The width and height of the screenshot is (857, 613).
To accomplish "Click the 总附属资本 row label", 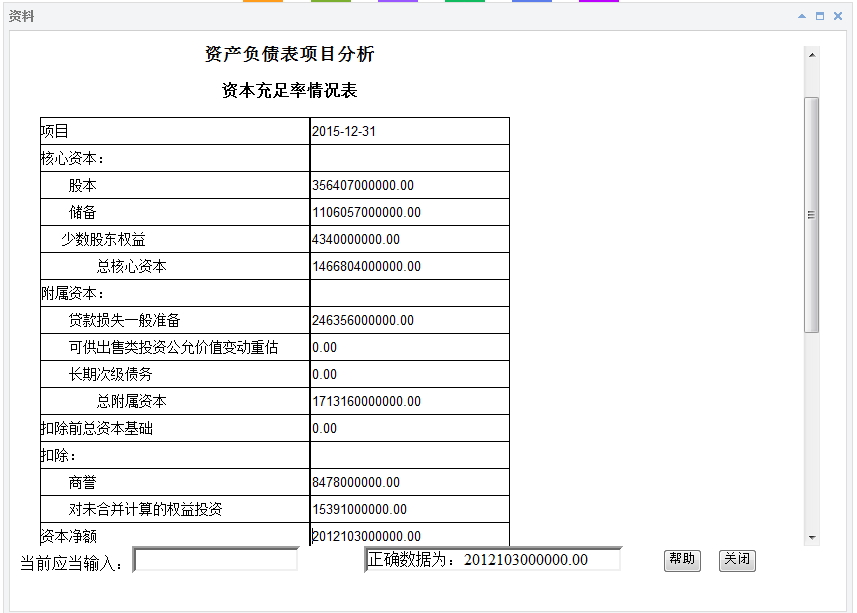I will pos(132,401).
